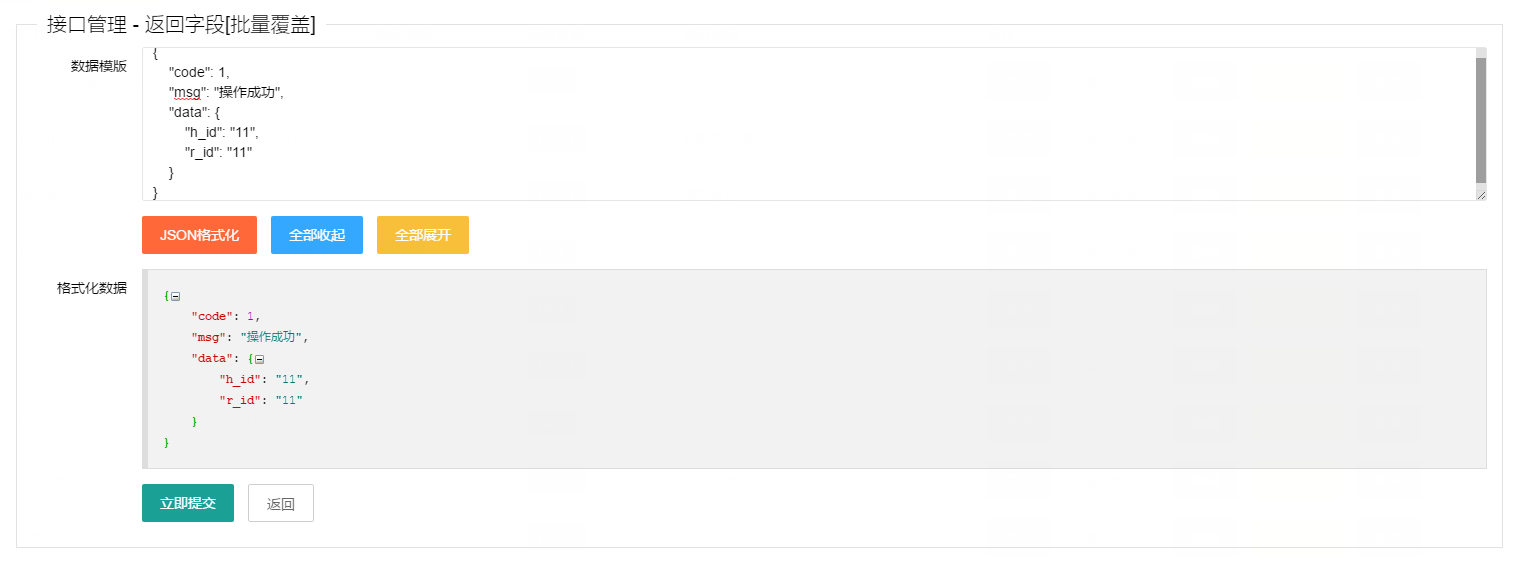The height and width of the screenshot is (571, 1516).
Task: Click the JSON格式化 button
Action: click(x=199, y=235)
